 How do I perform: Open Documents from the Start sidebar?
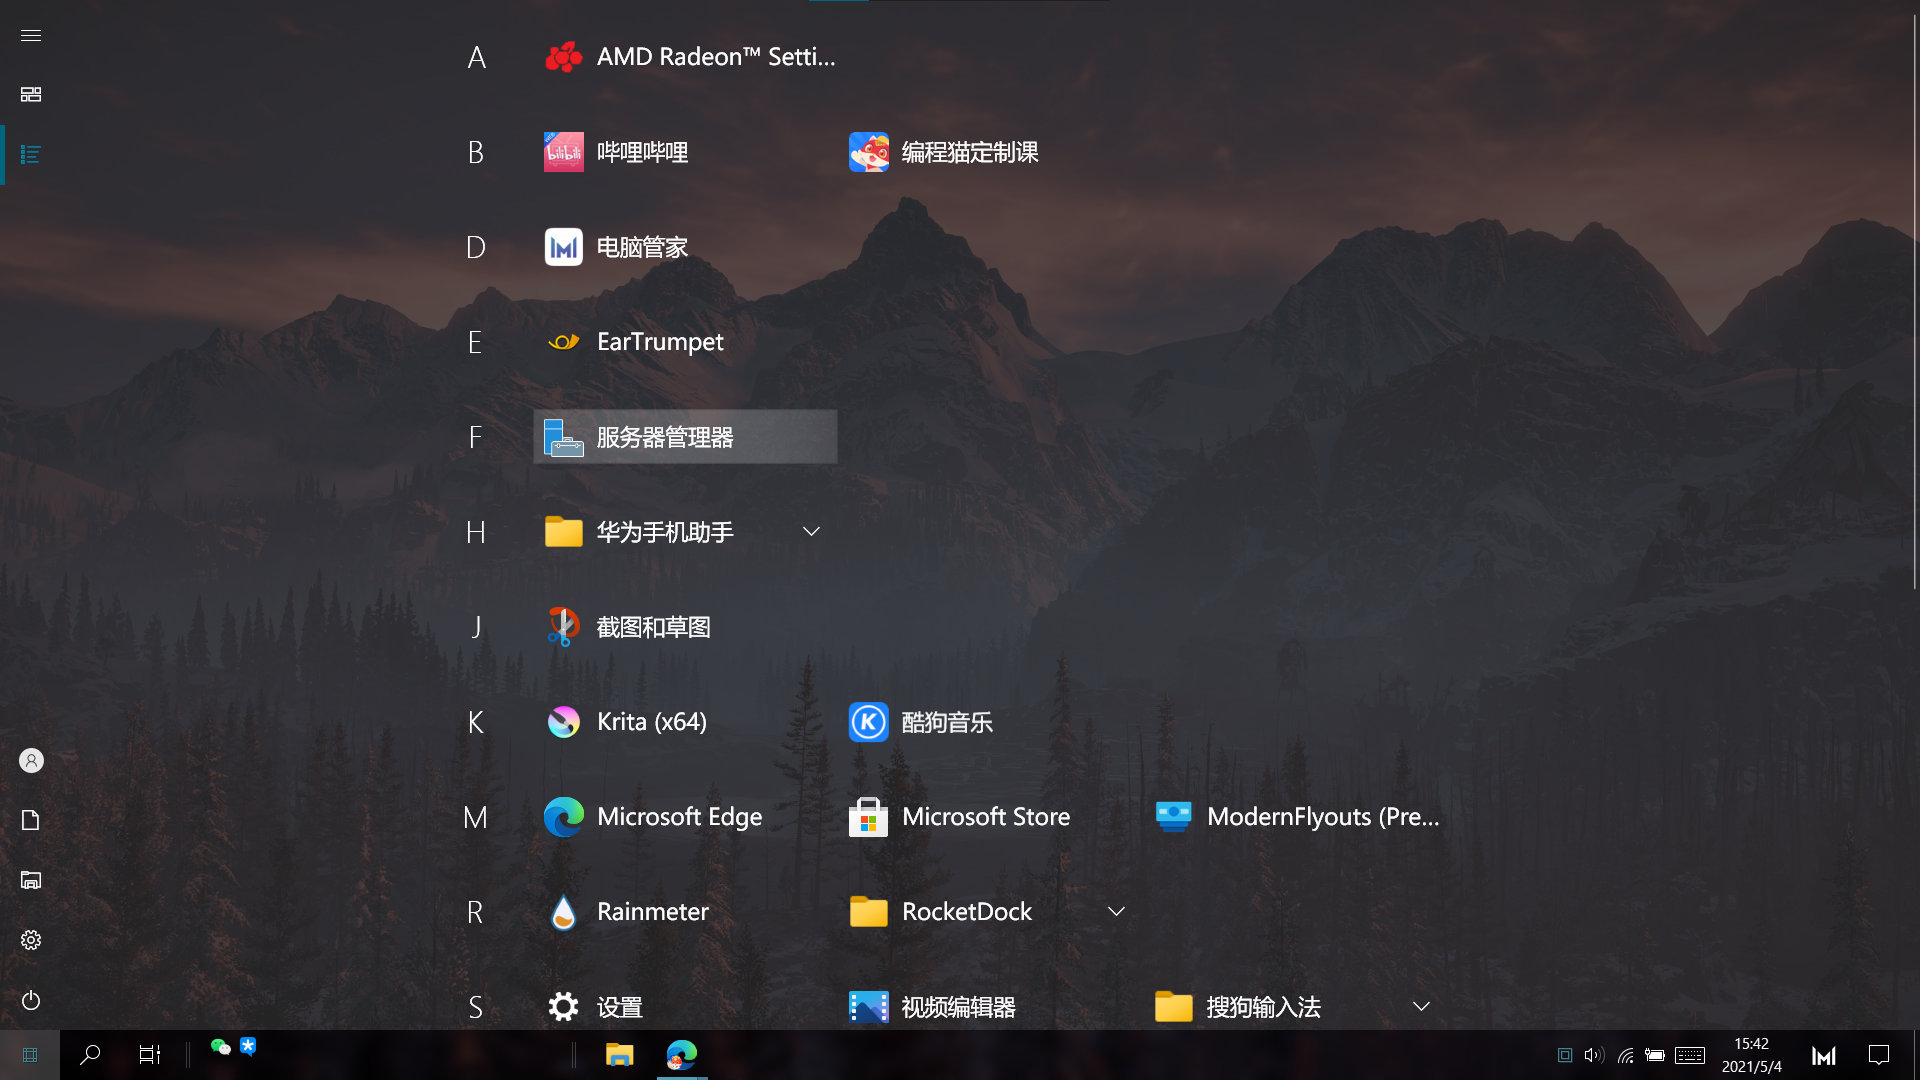[x=31, y=821]
